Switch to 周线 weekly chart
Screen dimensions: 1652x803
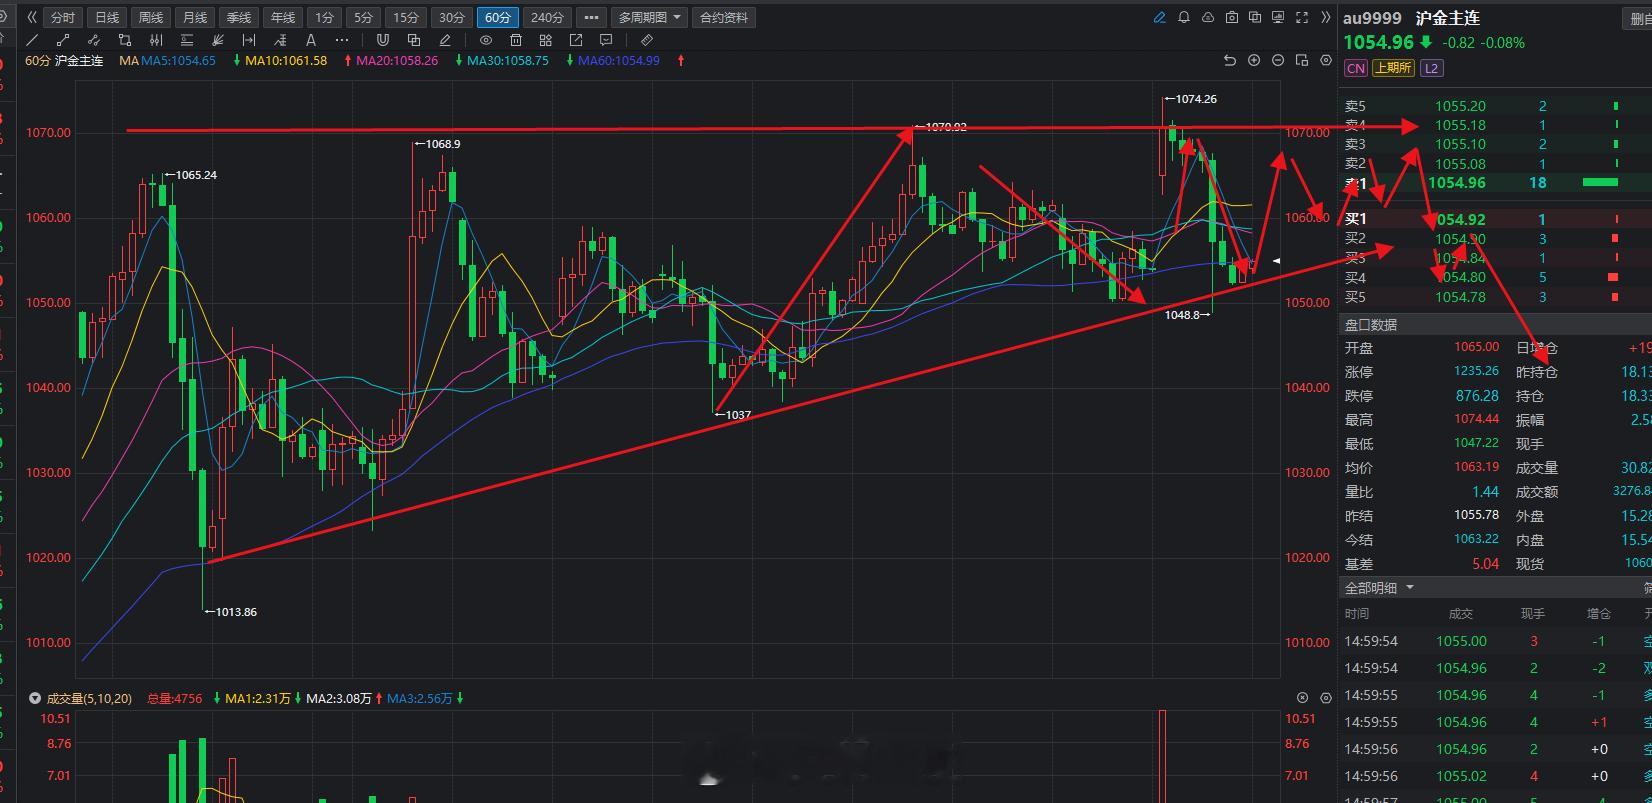point(150,17)
